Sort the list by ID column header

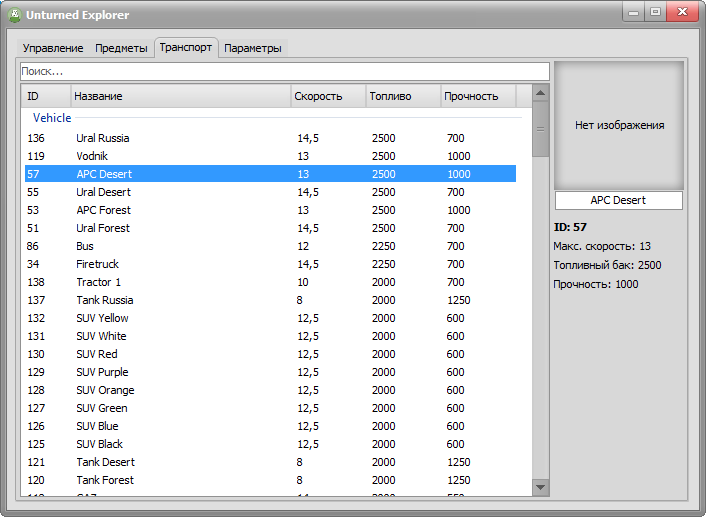coord(46,96)
